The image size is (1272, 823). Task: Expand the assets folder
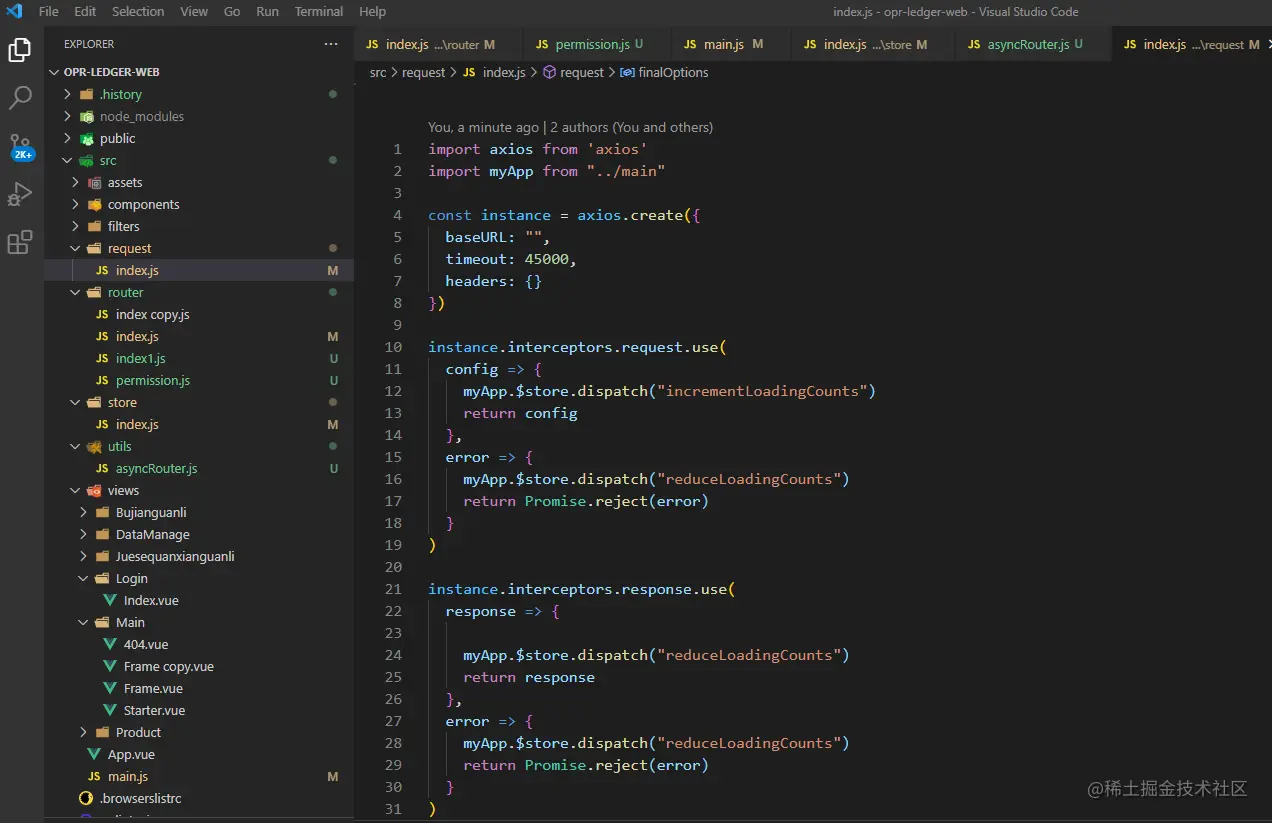tap(75, 182)
